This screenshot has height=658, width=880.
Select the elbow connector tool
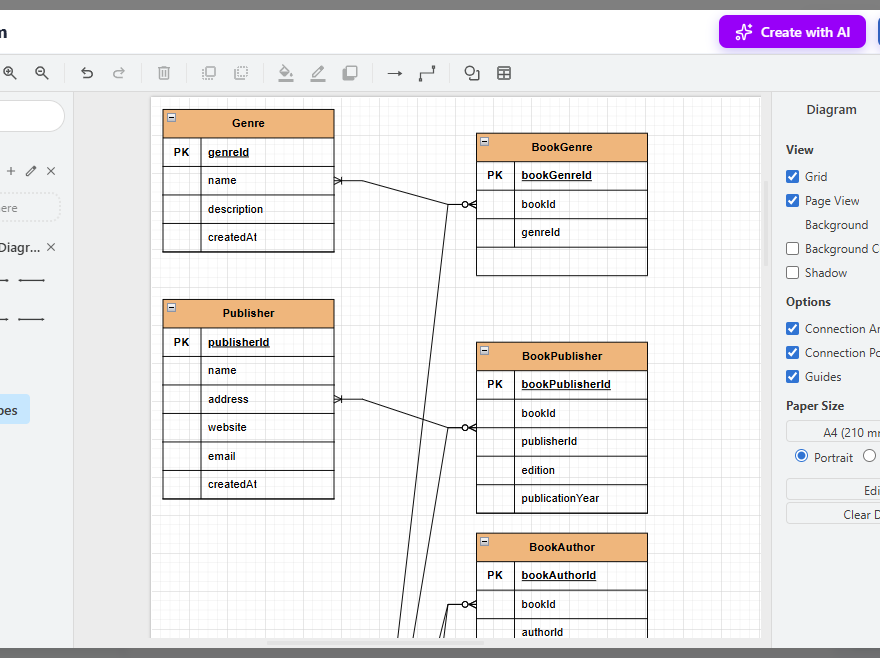(427, 73)
